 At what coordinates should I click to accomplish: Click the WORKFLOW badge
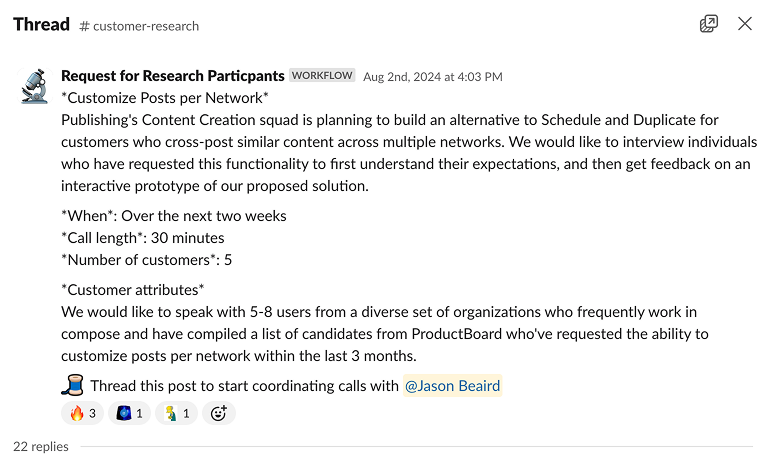pyautogui.click(x=322, y=76)
